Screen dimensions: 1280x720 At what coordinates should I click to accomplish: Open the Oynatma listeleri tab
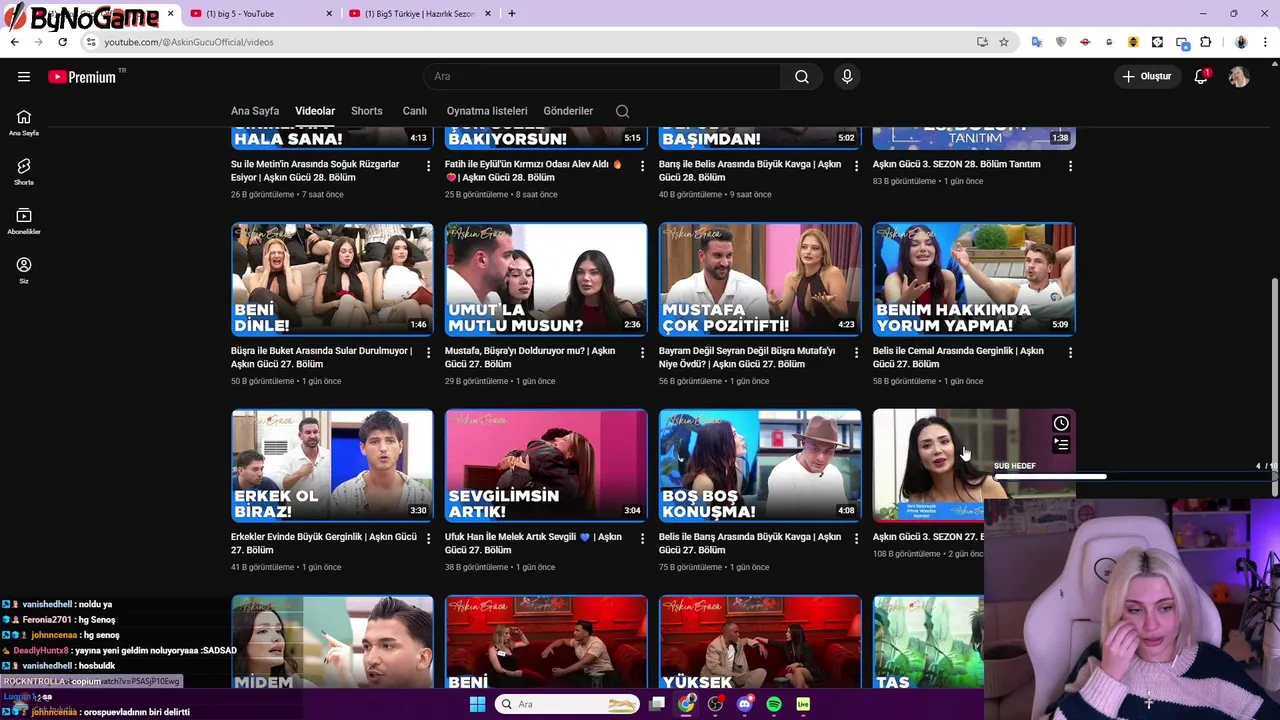tap(487, 111)
